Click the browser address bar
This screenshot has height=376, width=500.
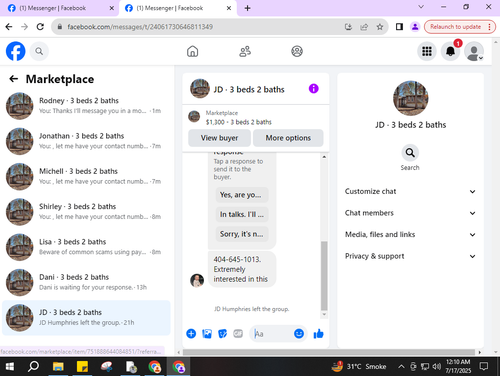pos(200,27)
